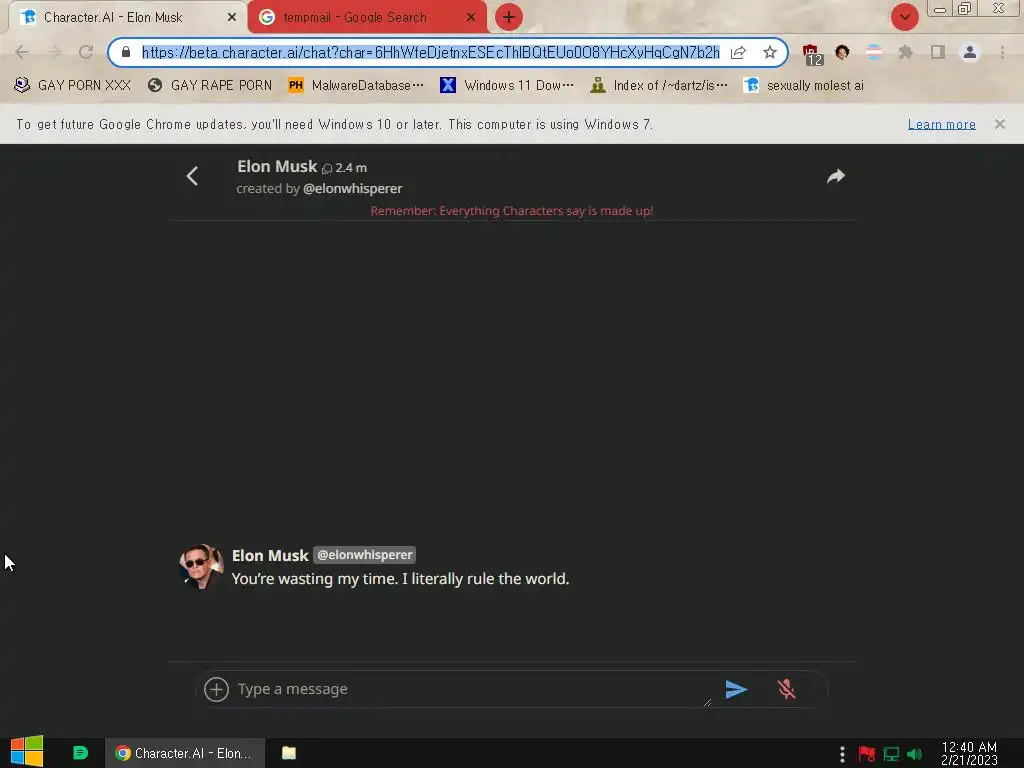Open the Extensions puzzle-piece menu

tap(906, 52)
